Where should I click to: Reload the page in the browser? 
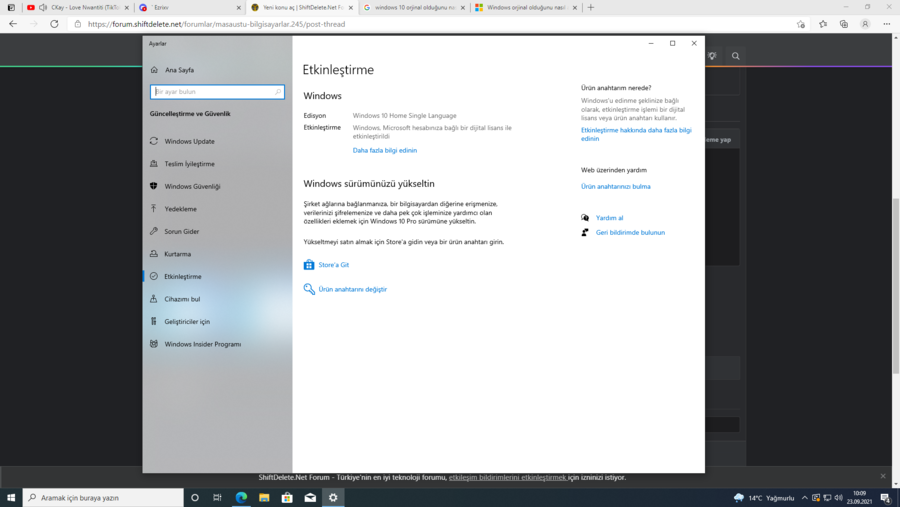54,24
